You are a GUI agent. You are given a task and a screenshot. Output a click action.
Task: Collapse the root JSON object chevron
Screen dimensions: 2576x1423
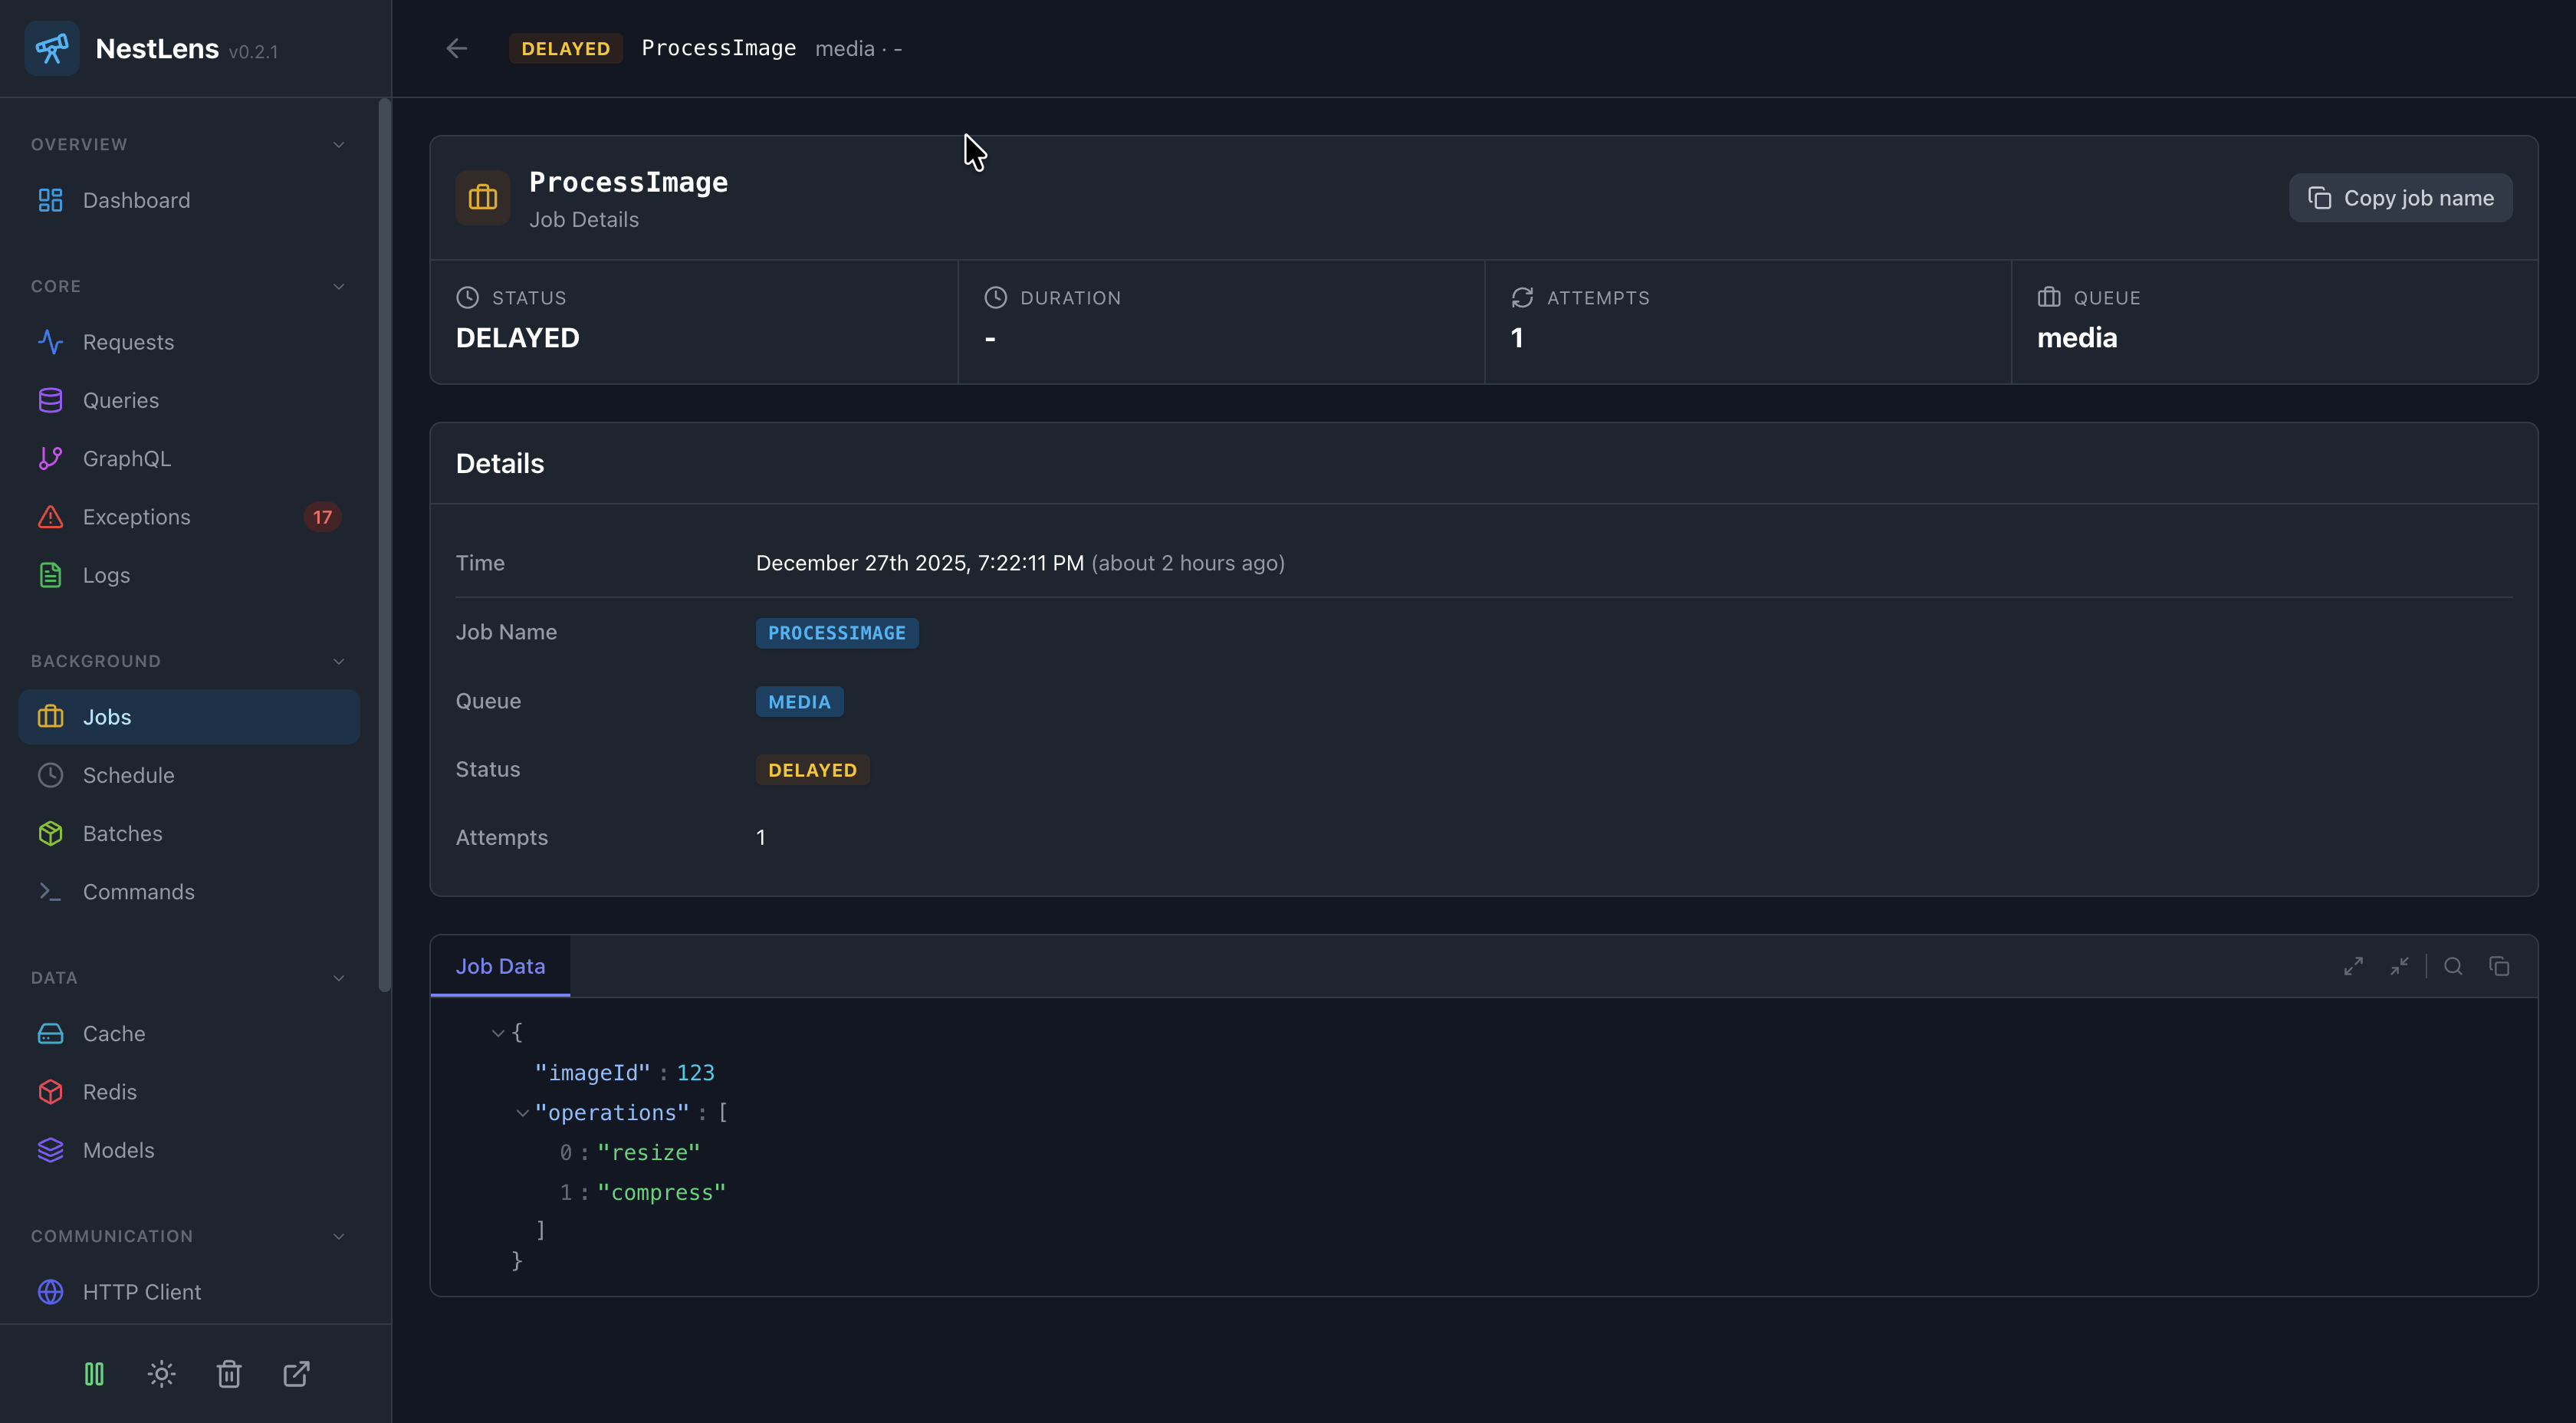tap(498, 1033)
